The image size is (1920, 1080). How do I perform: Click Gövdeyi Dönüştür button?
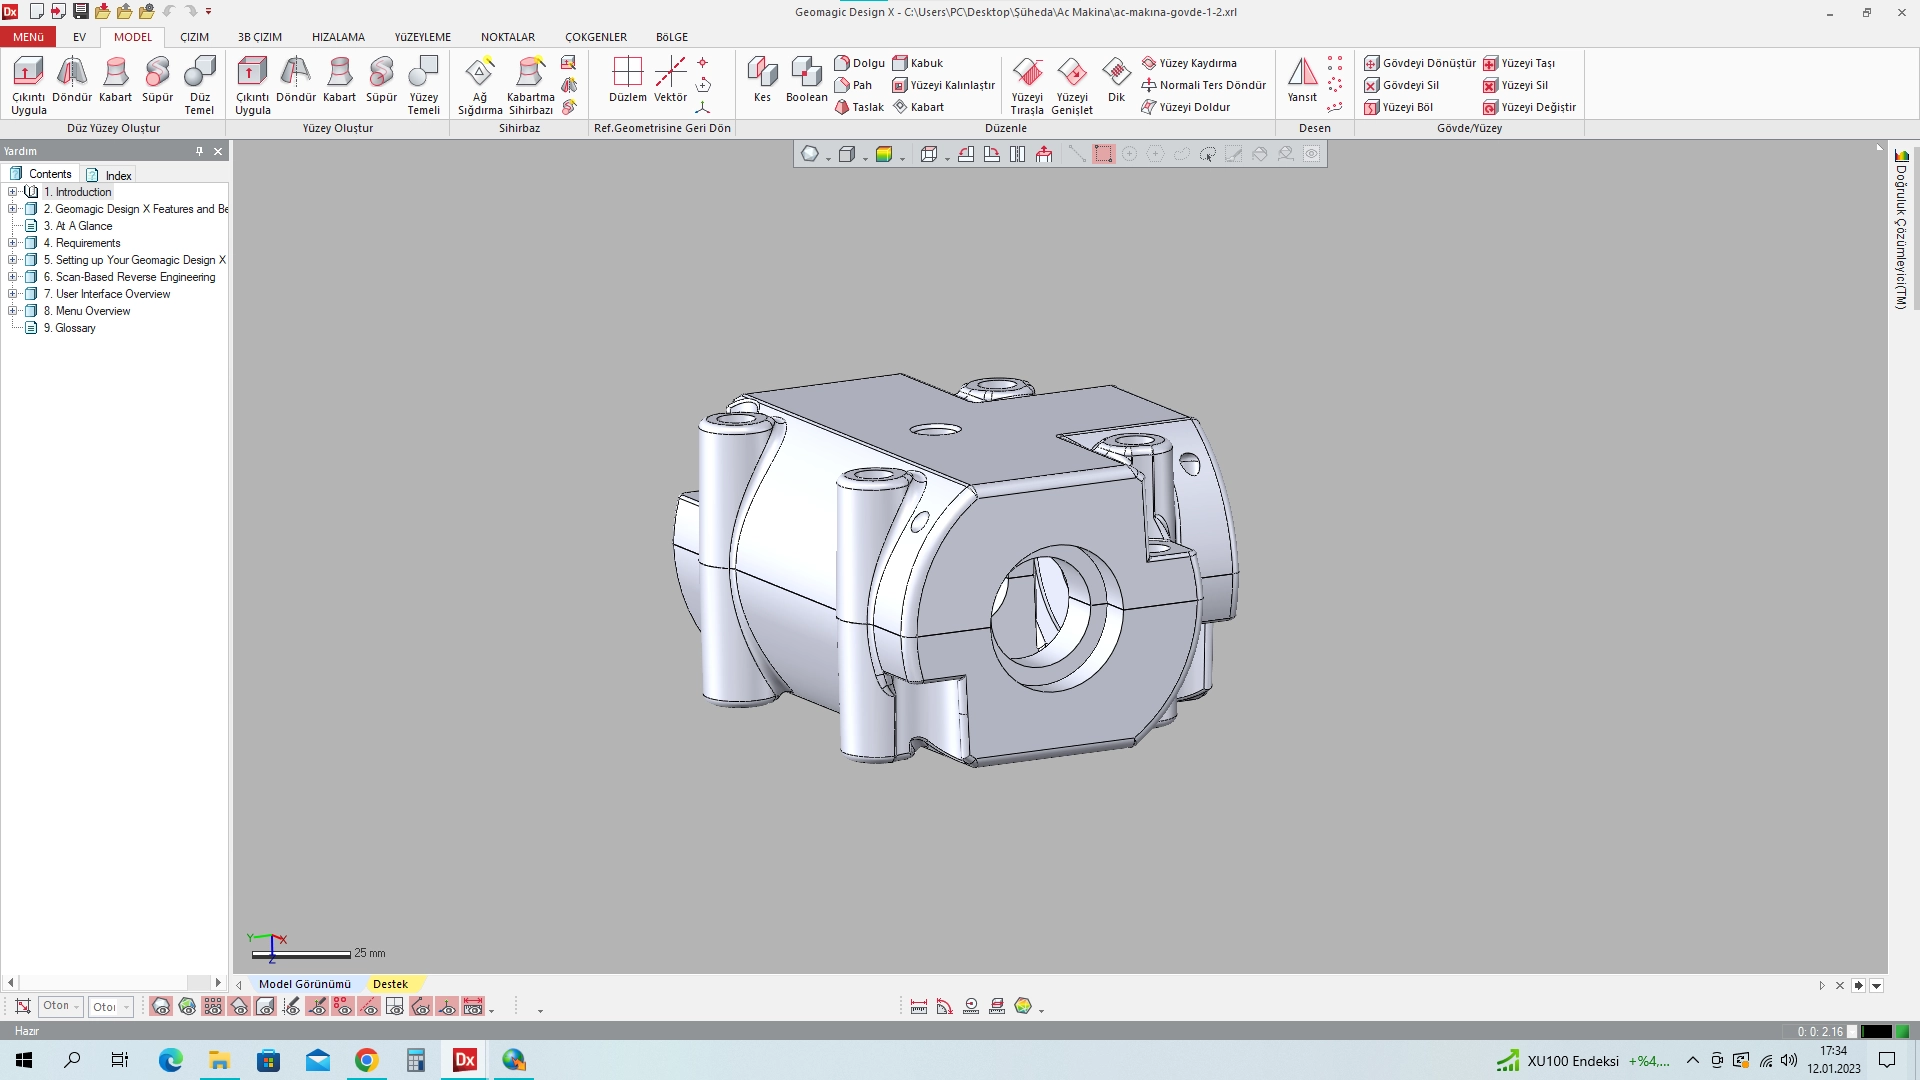click(x=1420, y=63)
